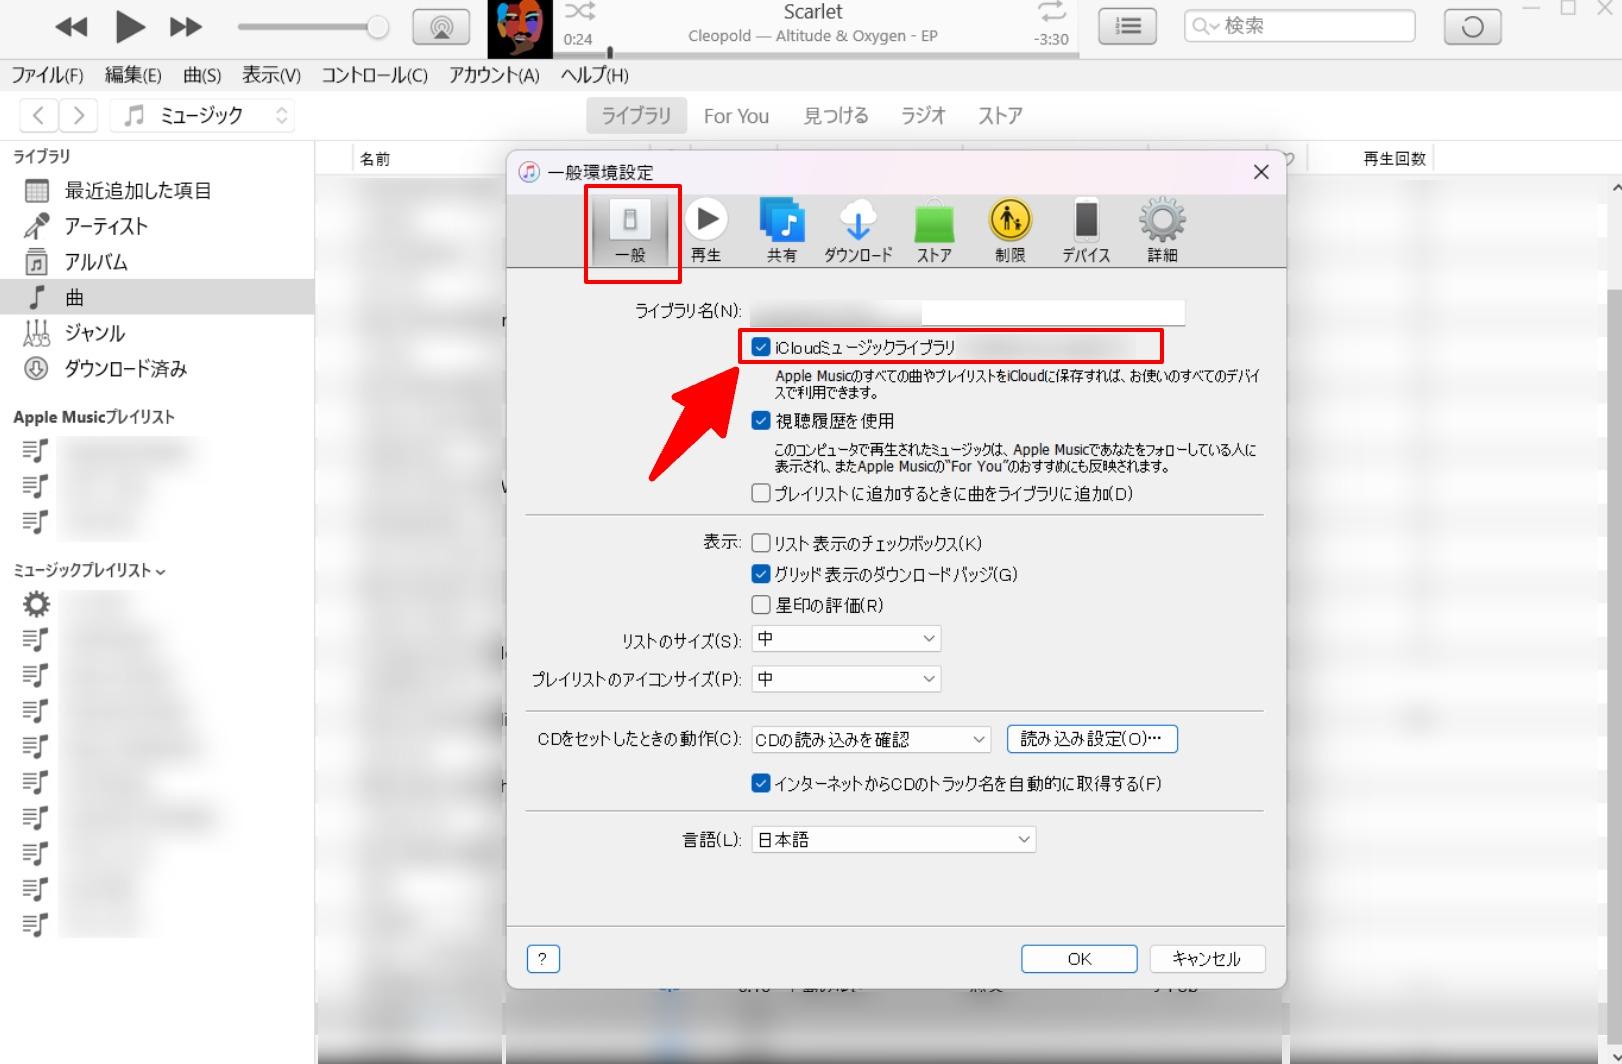Go back with the left navigation arrow
1622x1064 pixels.
pyautogui.click(x=38, y=116)
